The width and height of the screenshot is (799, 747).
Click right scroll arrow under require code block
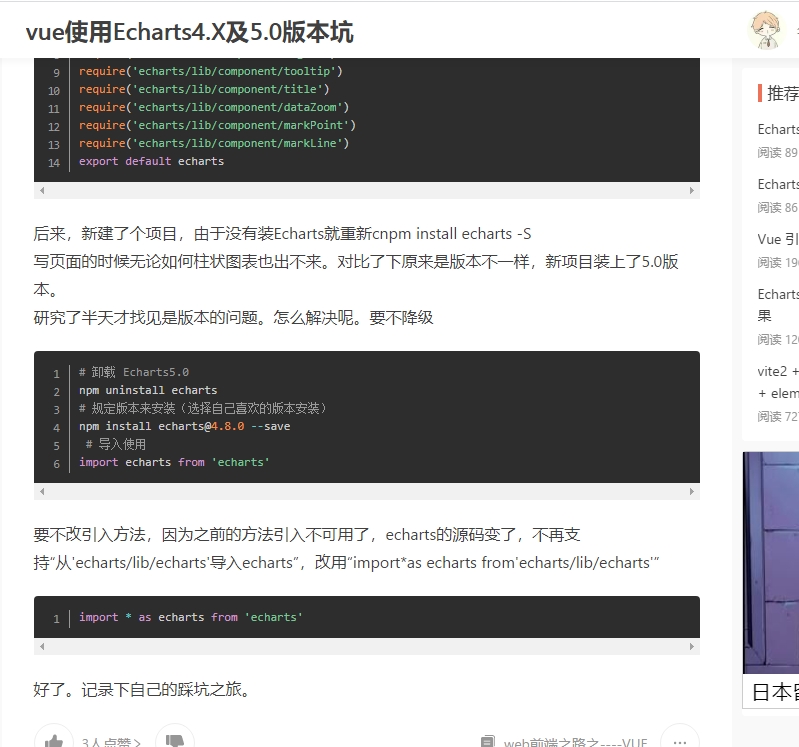(691, 191)
